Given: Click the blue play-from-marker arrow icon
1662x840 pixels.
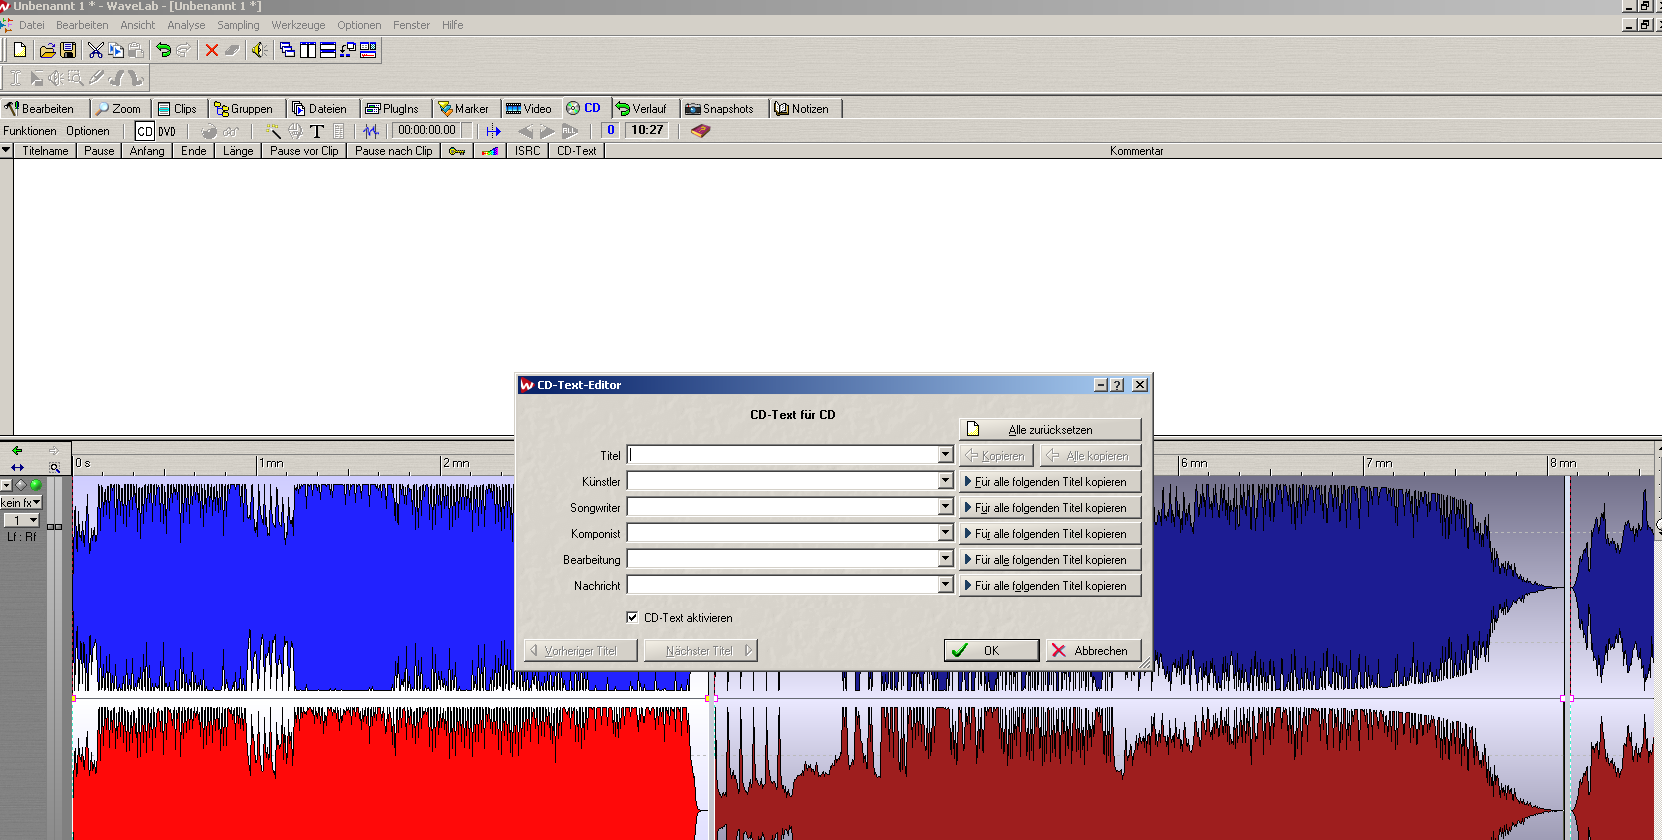Looking at the screenshot, I should tap(494, 131).
